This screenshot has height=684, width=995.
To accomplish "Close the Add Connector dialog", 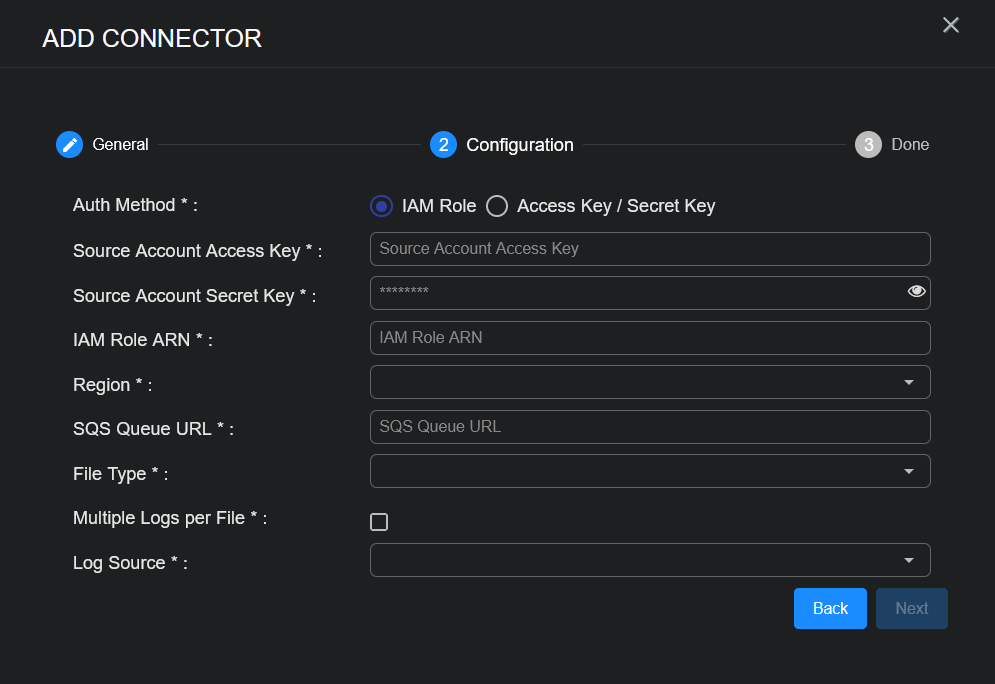I will pyautogui.click(x=950, y=25).
